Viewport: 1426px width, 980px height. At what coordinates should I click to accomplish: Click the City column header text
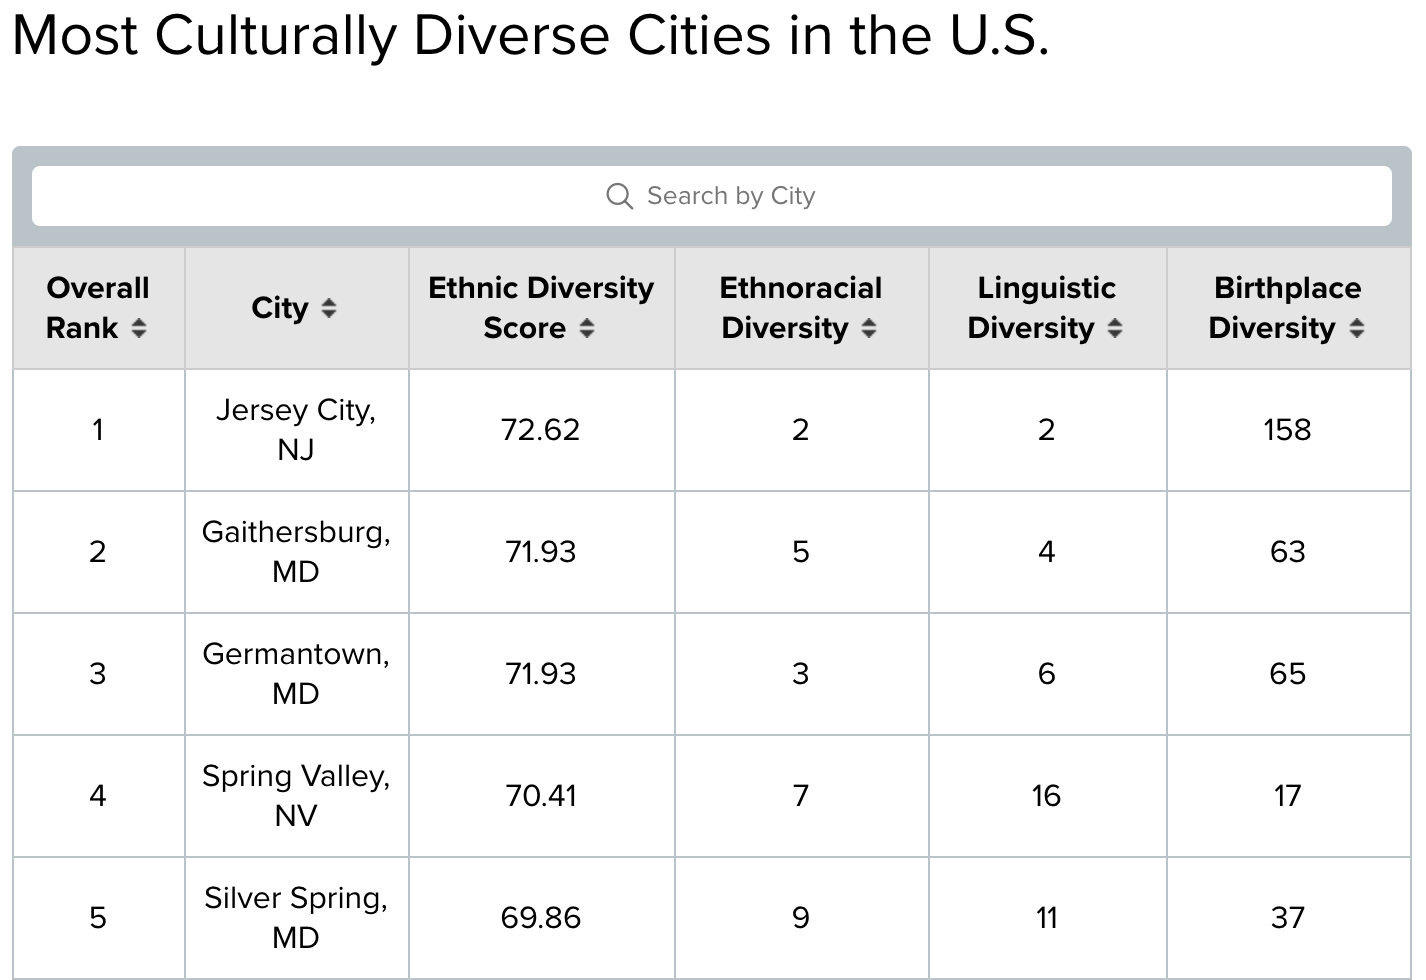(x=280, y=308)
